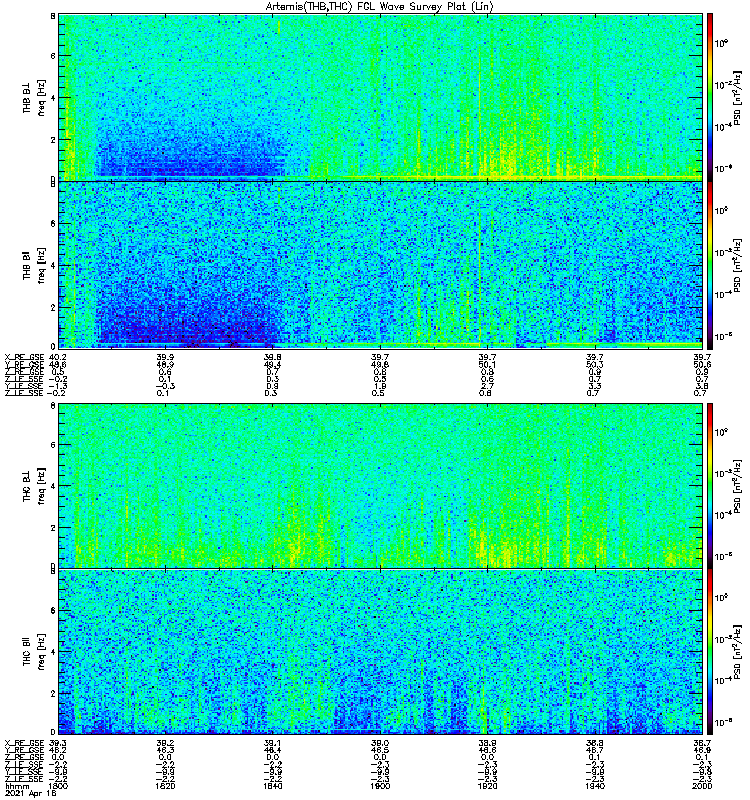Click the X_RE_GSE row label under THB panels
The image size is (750, 800).
coord(24,357)
